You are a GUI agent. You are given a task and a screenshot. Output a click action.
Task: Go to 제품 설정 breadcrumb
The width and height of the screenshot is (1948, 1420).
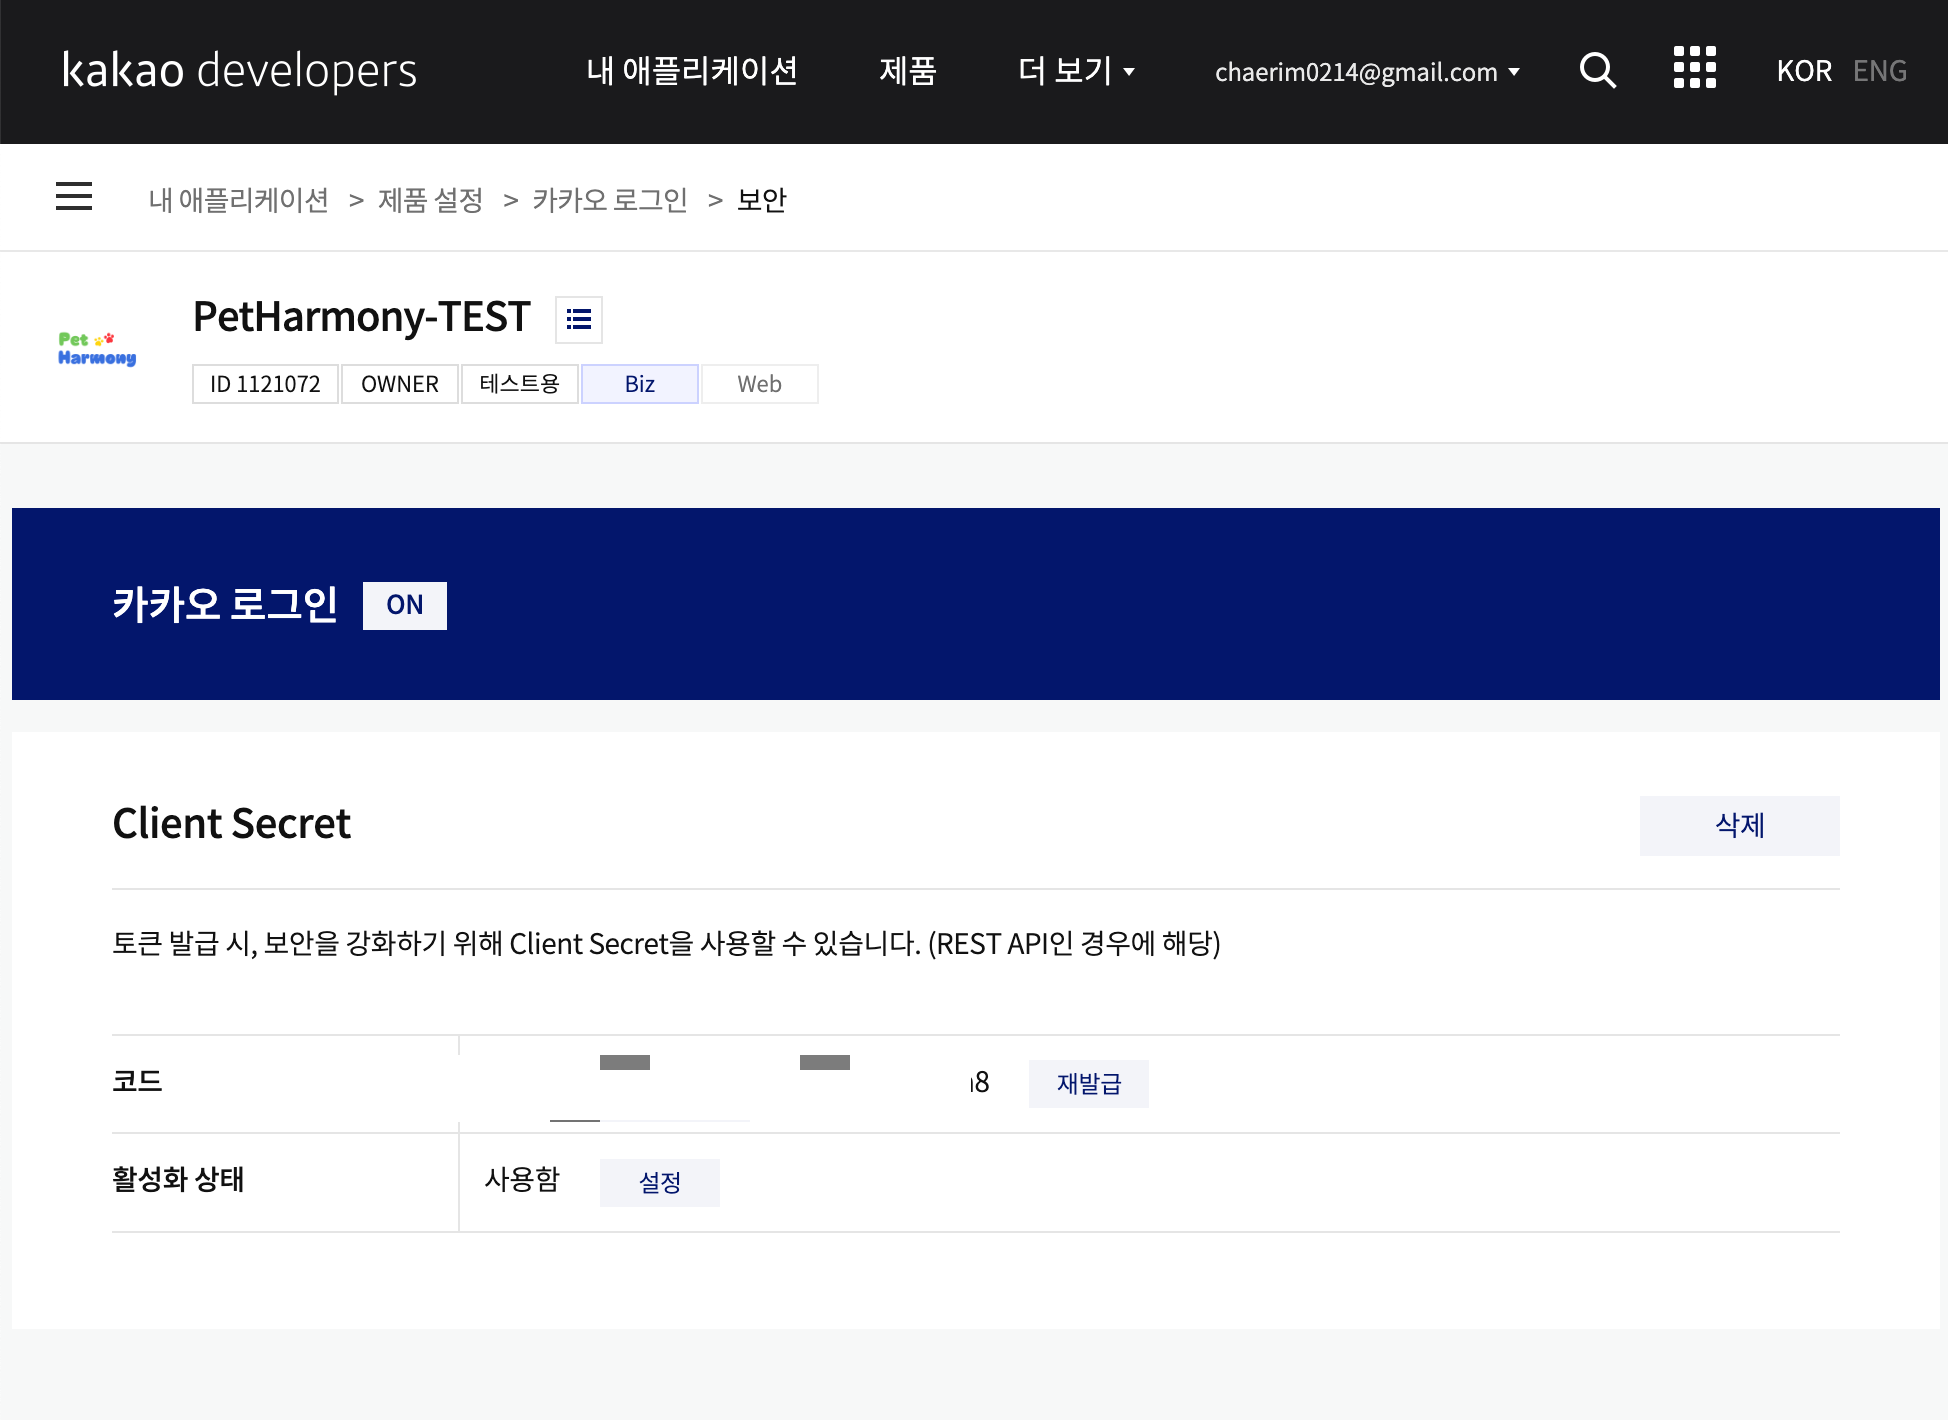click(x=431, y=200)
